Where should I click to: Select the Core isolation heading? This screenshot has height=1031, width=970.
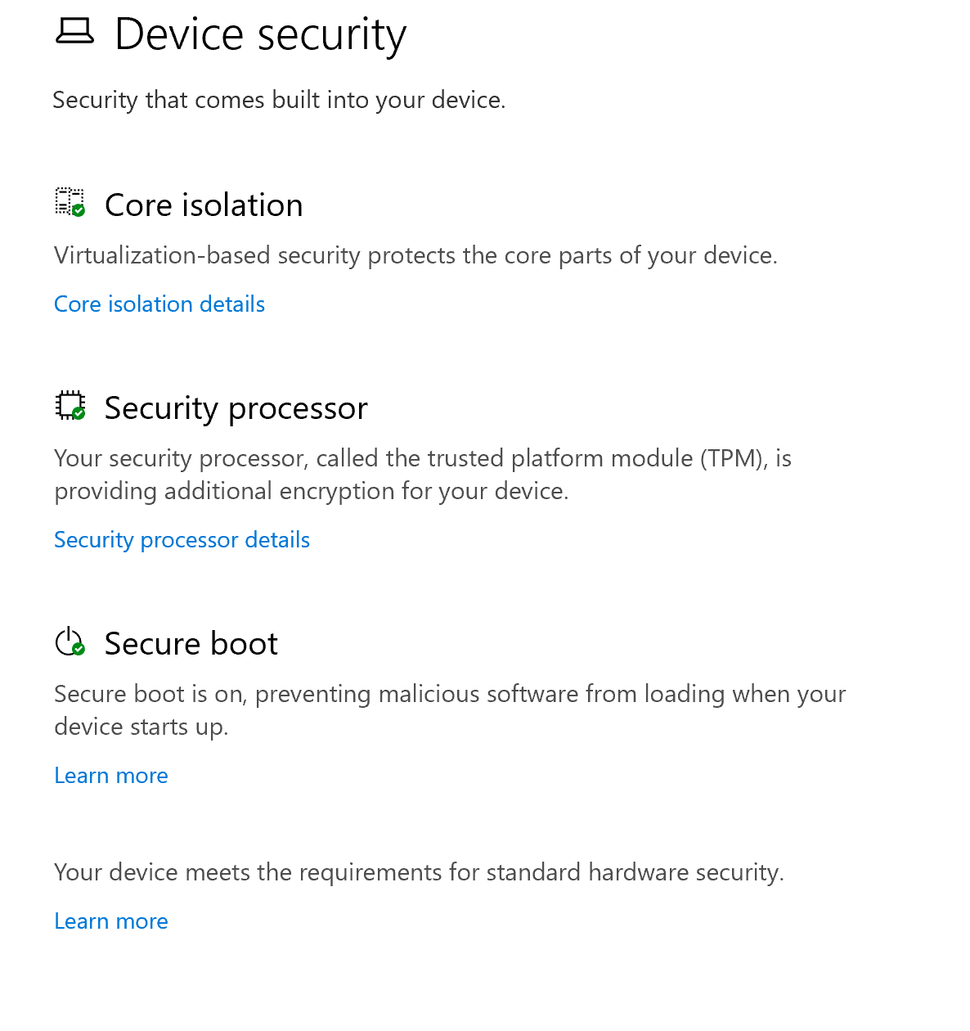203,204
